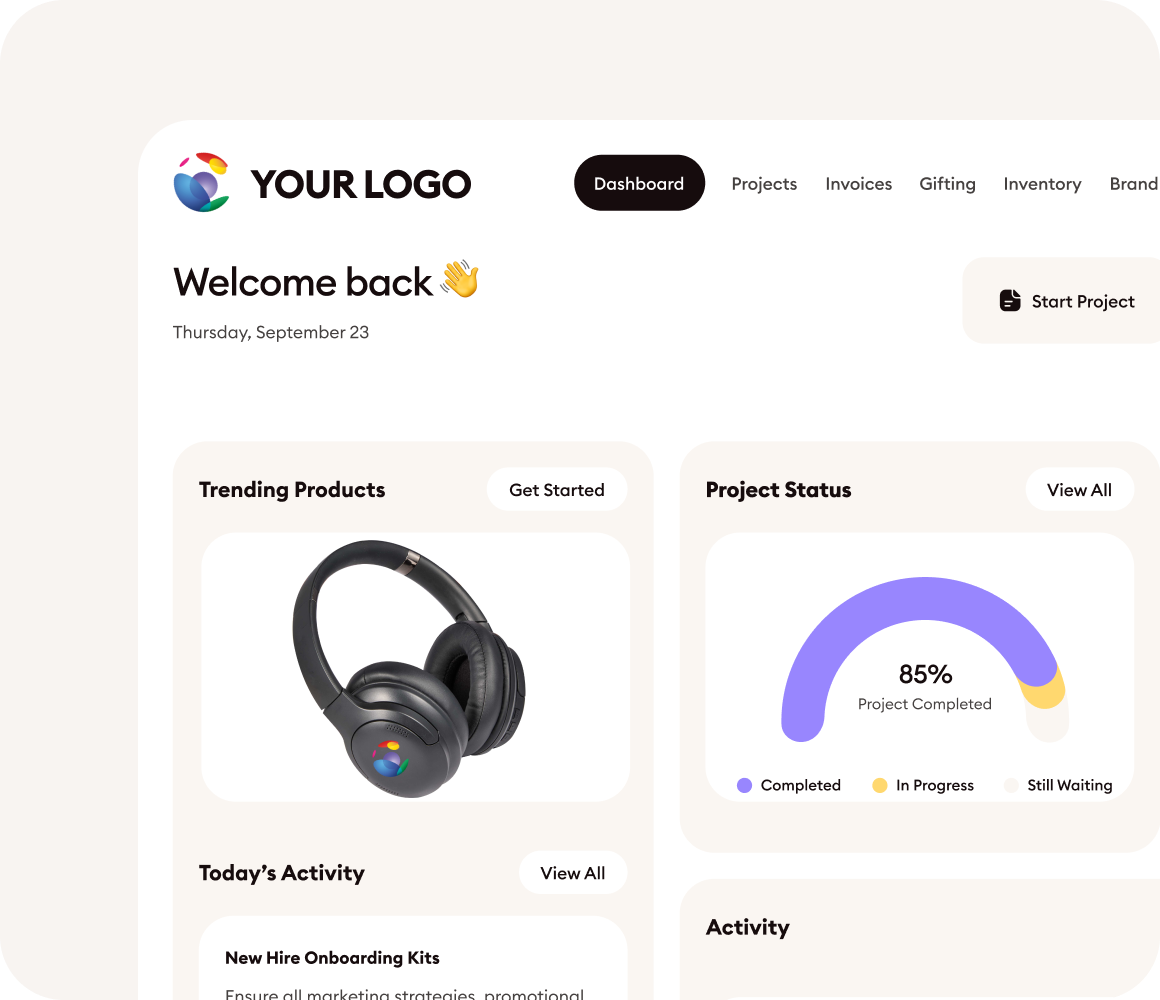1160x1000 pixels.
Task: Click the document icon beside Start Project
Action: coord(1010,300)
